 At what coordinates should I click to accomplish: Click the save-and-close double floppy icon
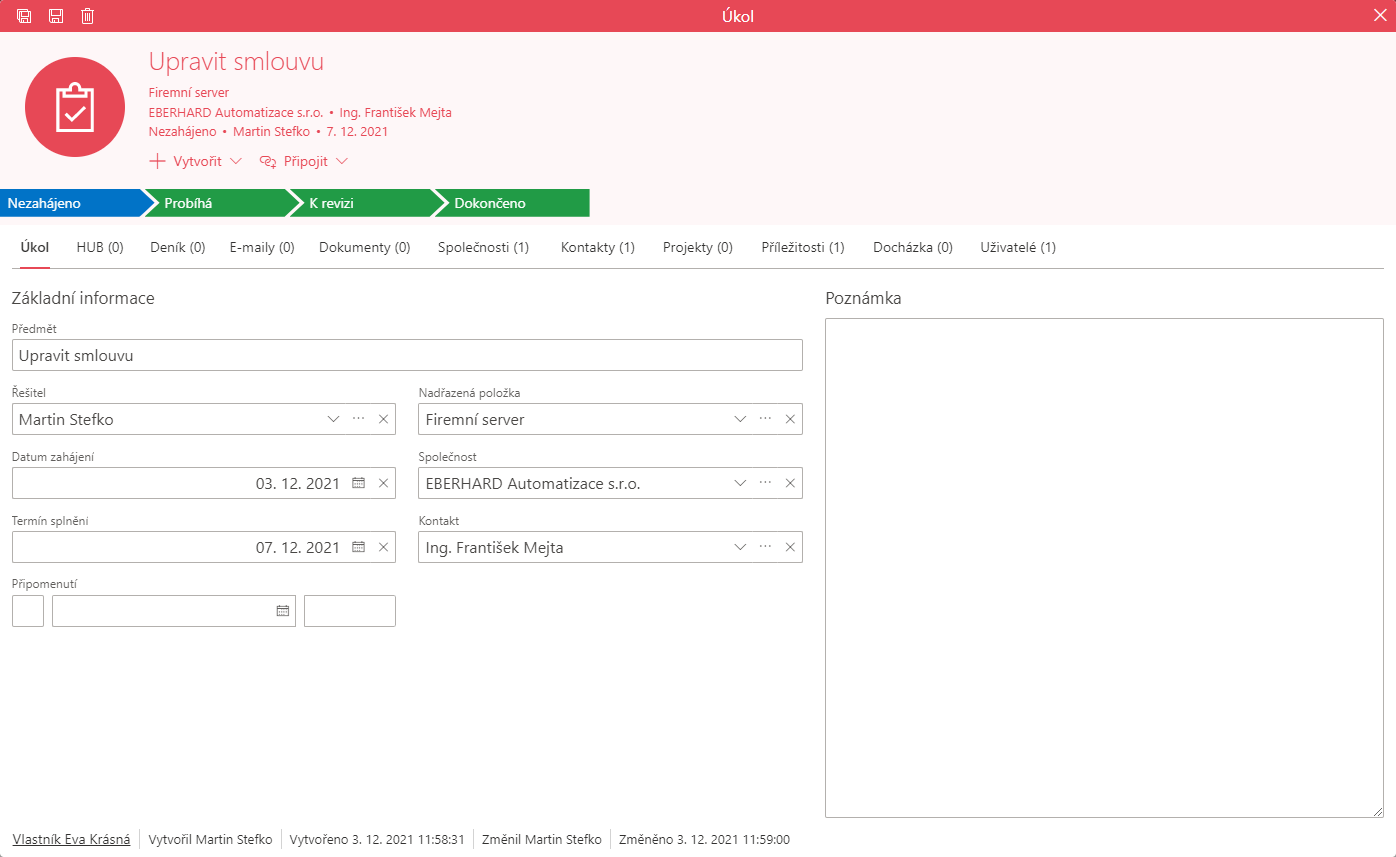pyautogui.click(x=24, y=16)
